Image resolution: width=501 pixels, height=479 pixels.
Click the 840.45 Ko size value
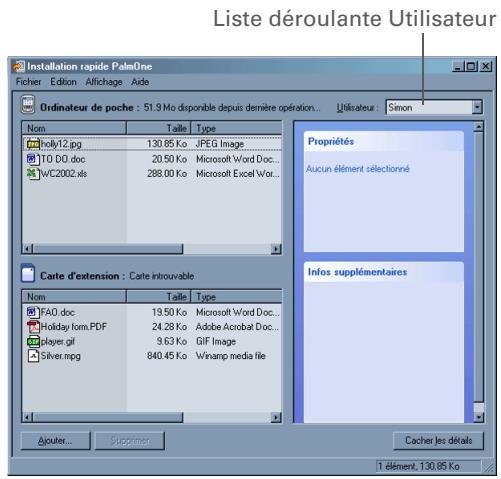[x=167, y=356]
